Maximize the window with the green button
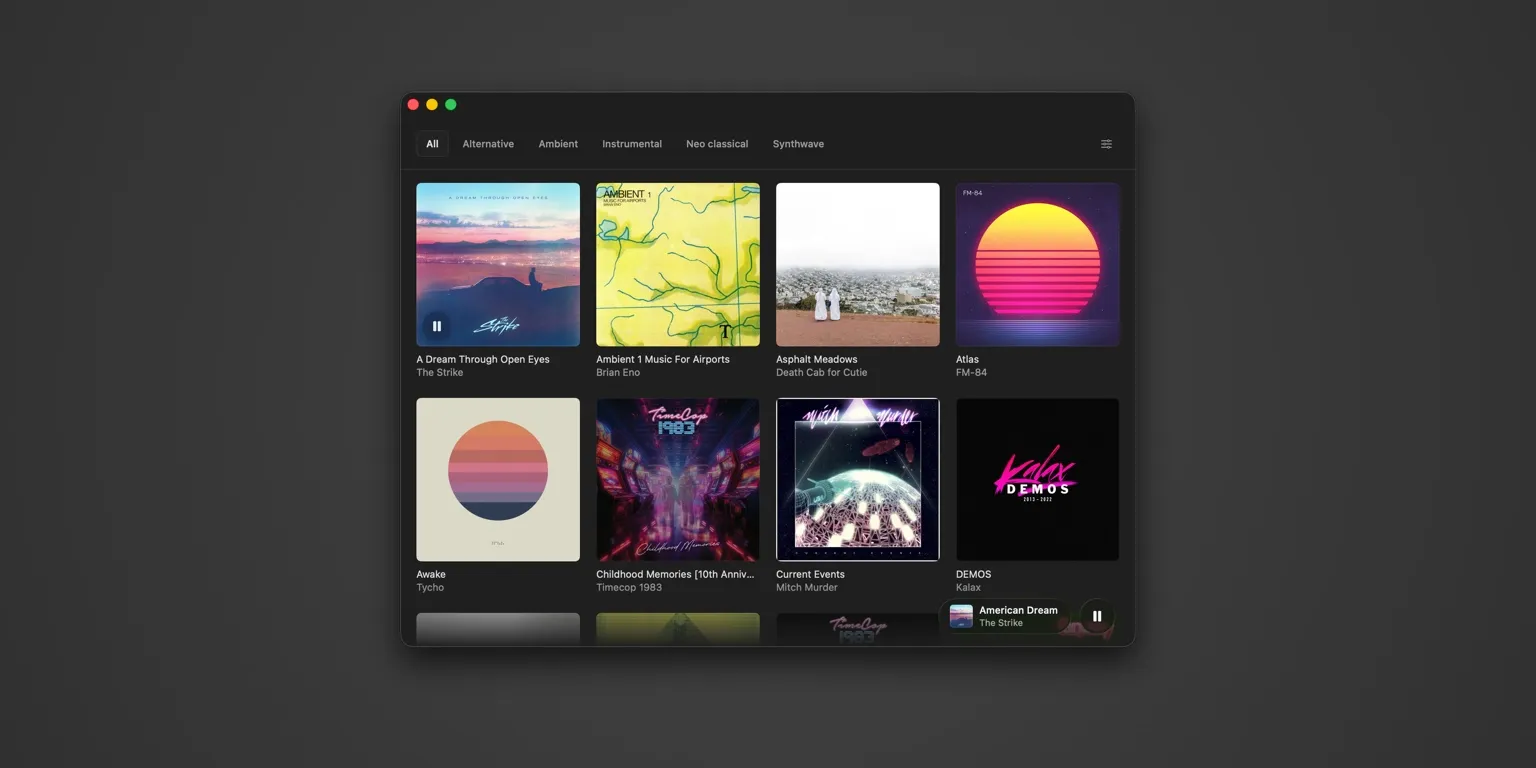Image resolution: width=1536 pixels, height=768 pixels. (451, 104)
